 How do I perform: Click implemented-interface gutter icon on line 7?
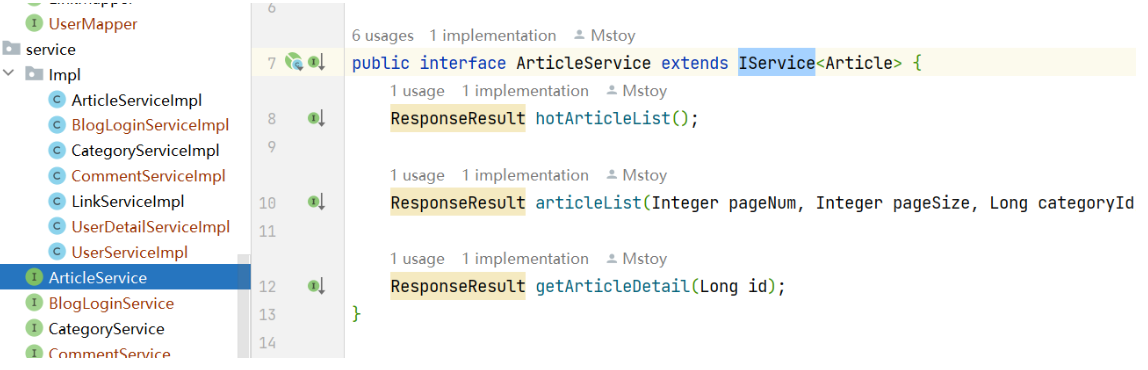(316, 63)
